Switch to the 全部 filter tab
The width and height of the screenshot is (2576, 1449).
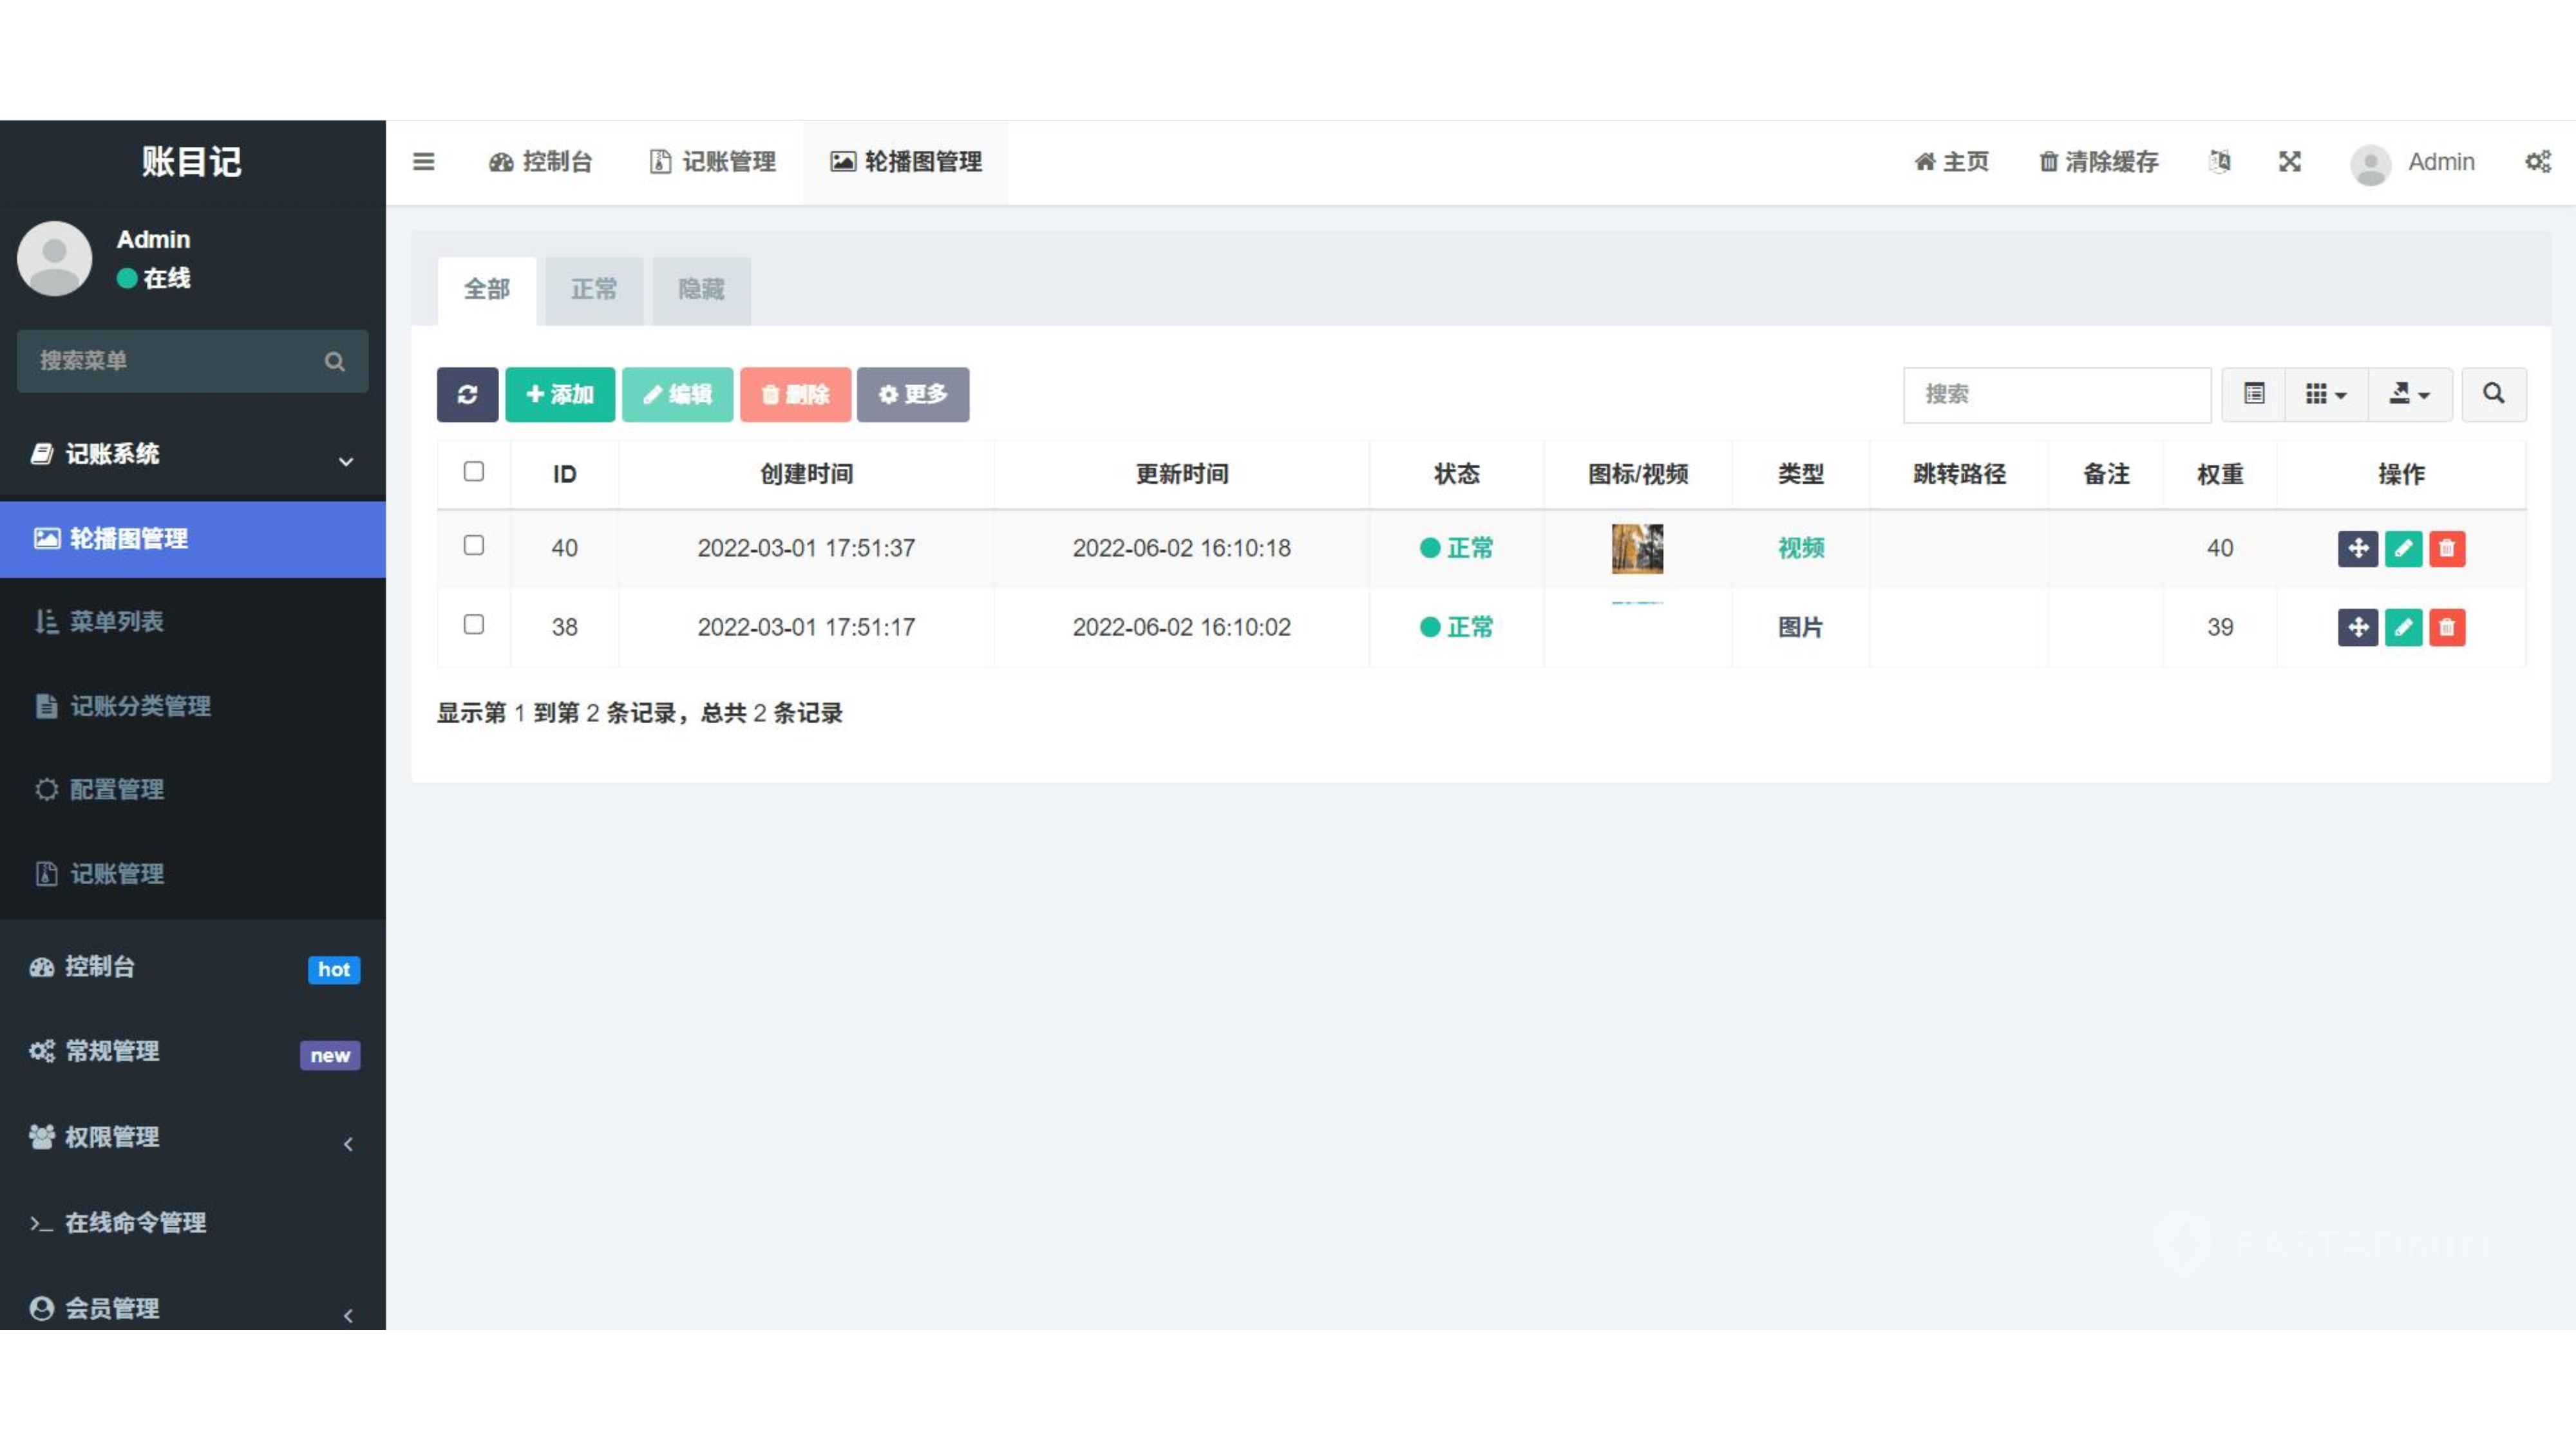pyautogui.click(x=487, y=290)
